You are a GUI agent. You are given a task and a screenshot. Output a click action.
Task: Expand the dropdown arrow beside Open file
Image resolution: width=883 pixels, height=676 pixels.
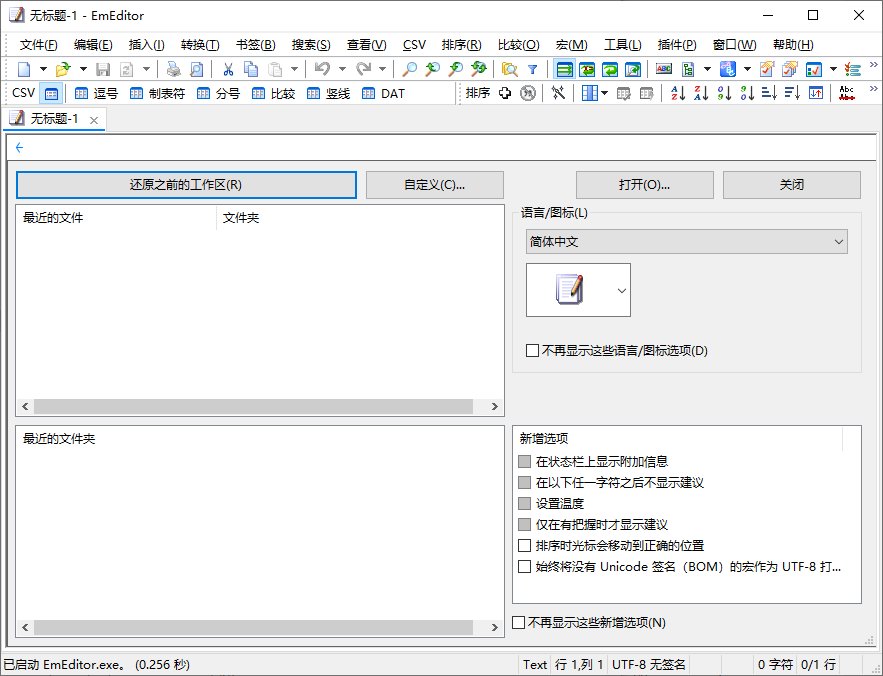(x=83, y=69)
